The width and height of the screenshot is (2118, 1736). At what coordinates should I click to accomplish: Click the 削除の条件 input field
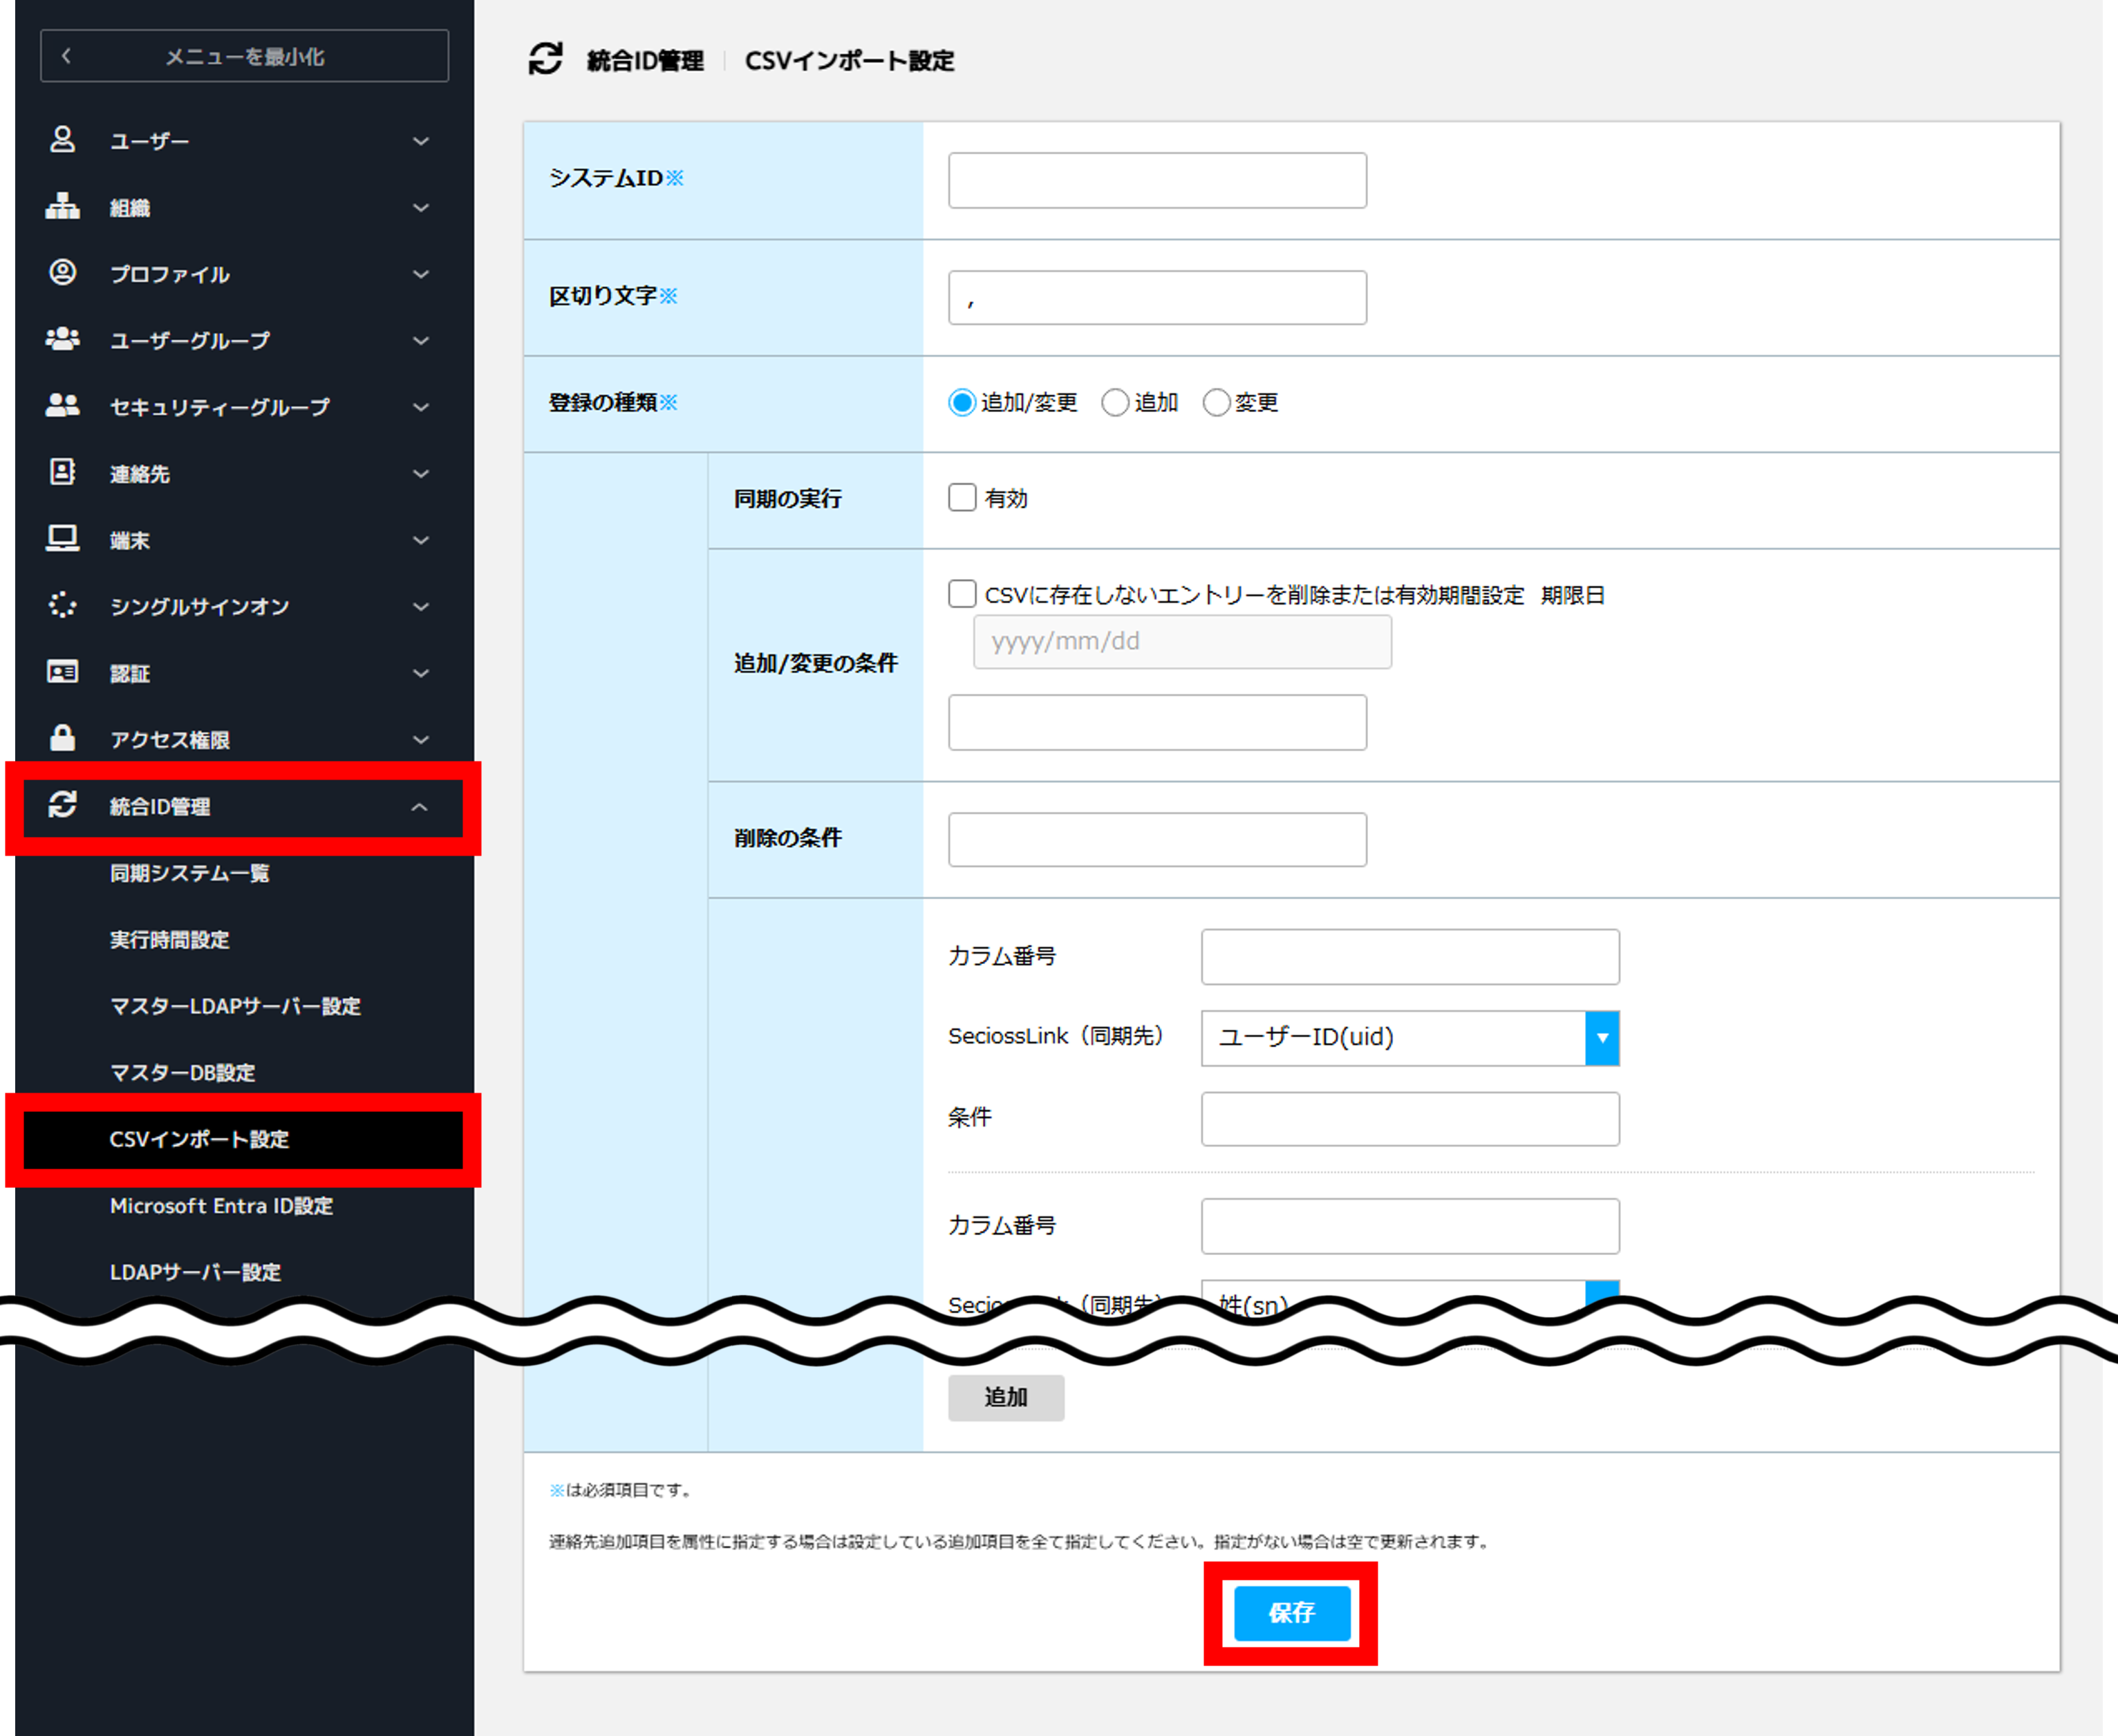tap(1157, 839)
